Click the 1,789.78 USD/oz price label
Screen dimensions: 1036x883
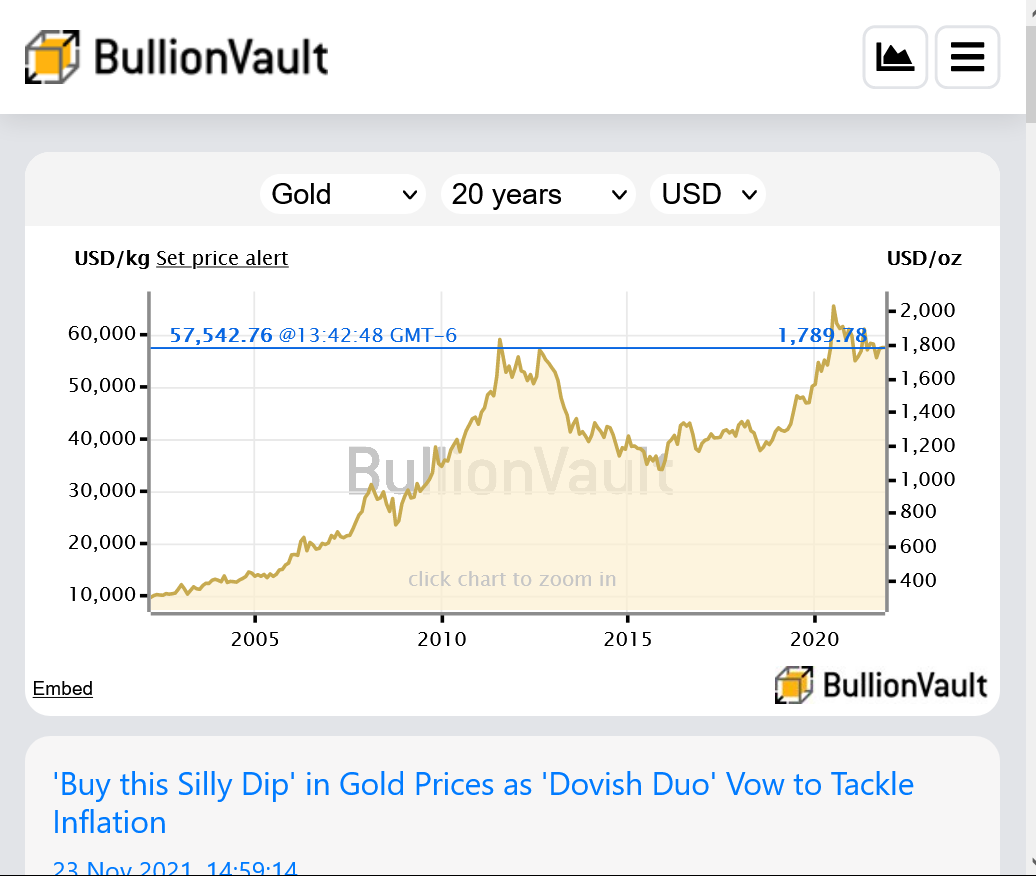point(823,335)
